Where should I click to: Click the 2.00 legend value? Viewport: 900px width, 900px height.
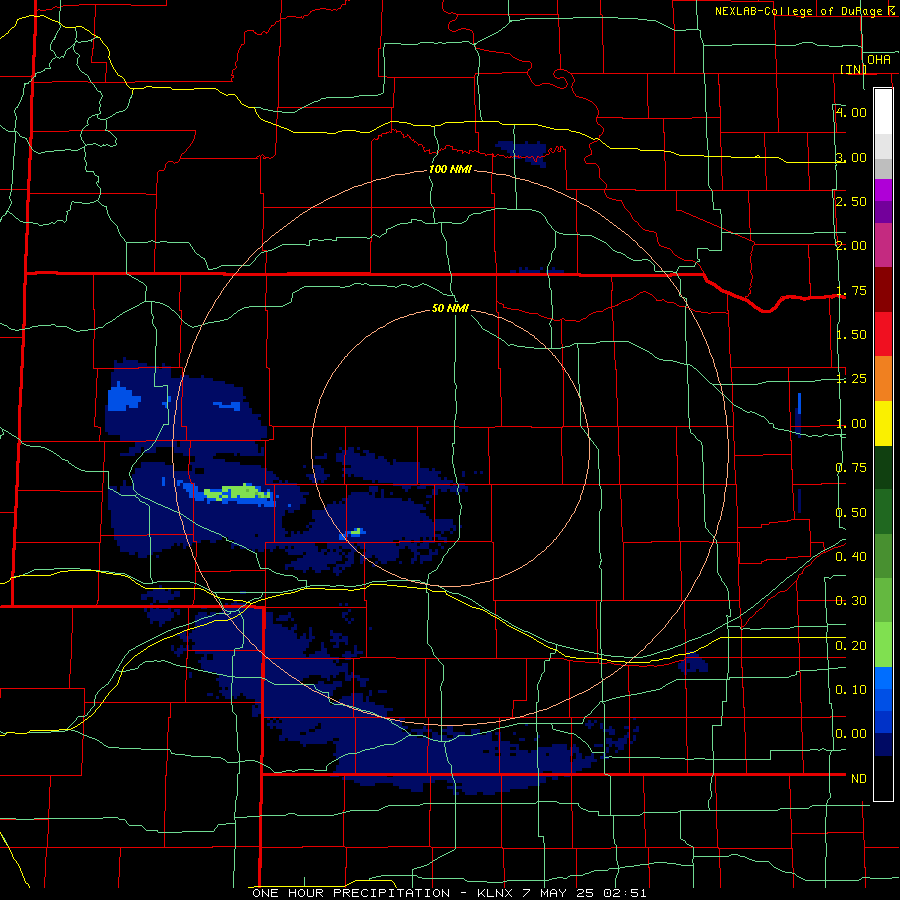point(851,246)
